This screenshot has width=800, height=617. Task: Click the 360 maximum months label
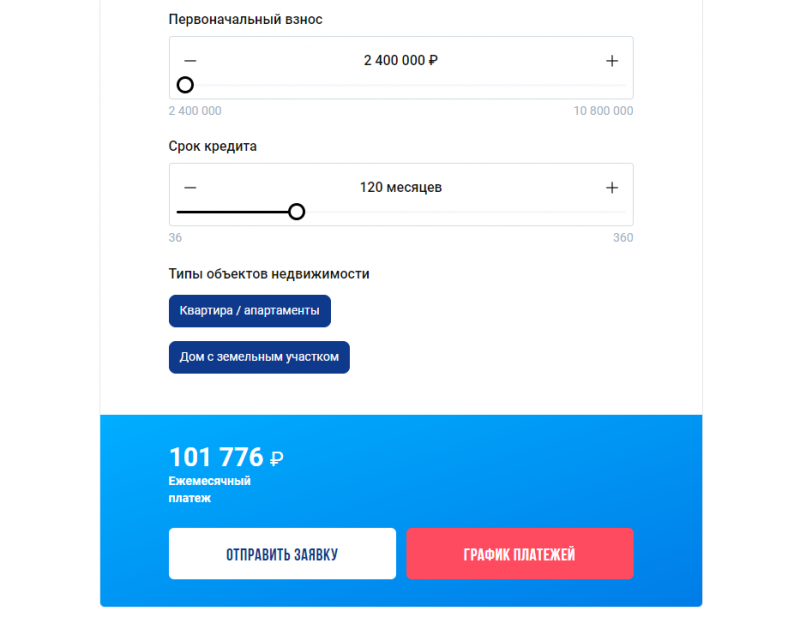[x=623, y=238]
